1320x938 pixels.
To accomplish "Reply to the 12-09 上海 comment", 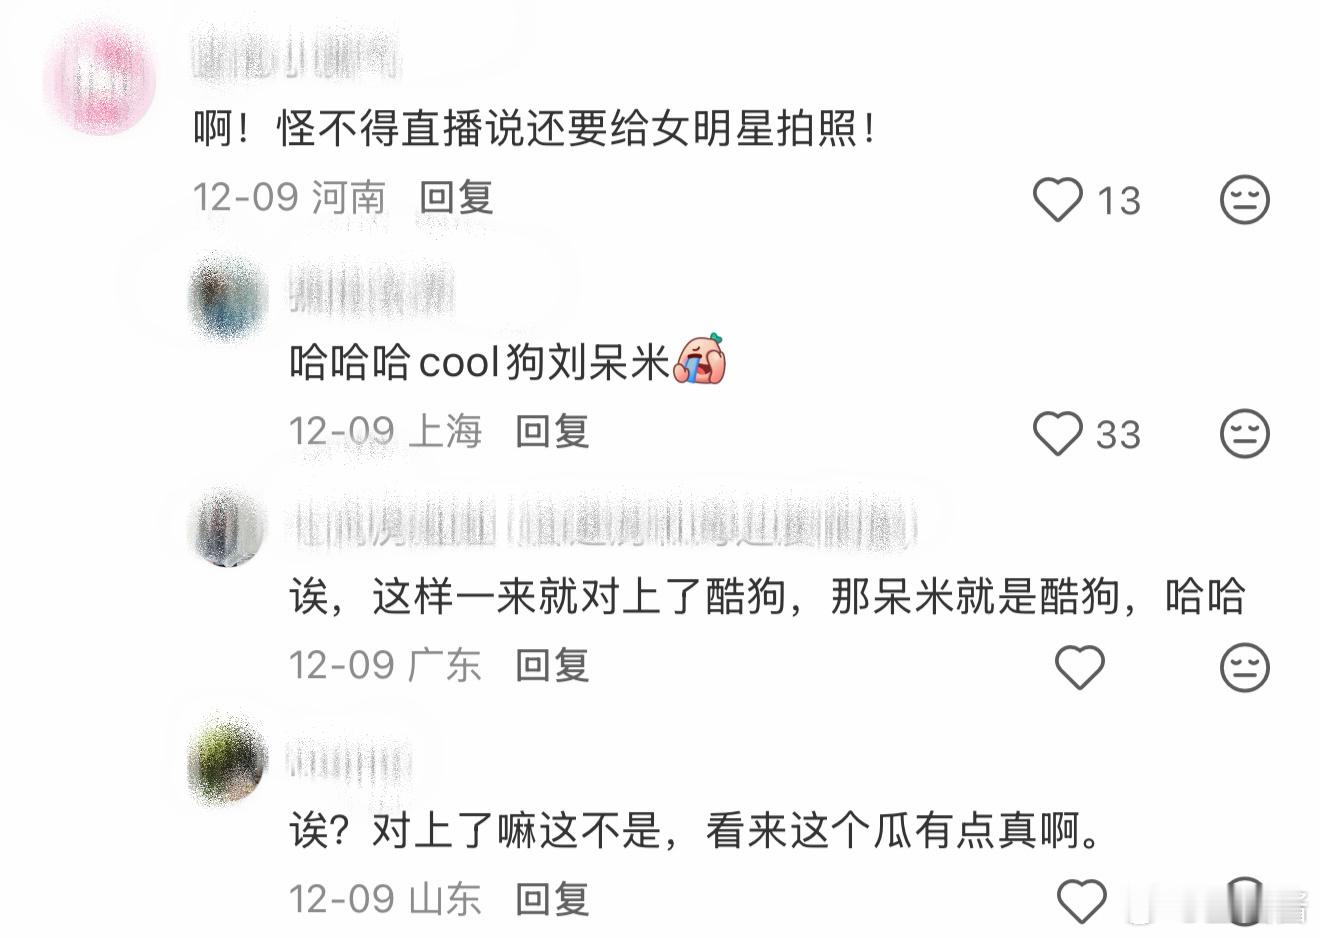I will pyautogui.click(x=552, y=431).
